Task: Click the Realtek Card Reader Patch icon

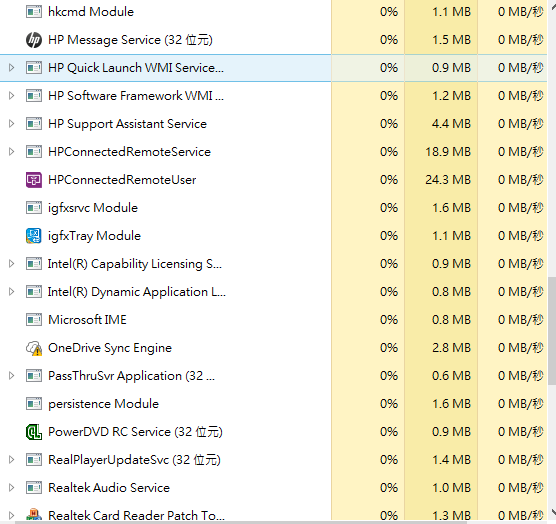Action: pyautogui.click(x=34, y=515)
